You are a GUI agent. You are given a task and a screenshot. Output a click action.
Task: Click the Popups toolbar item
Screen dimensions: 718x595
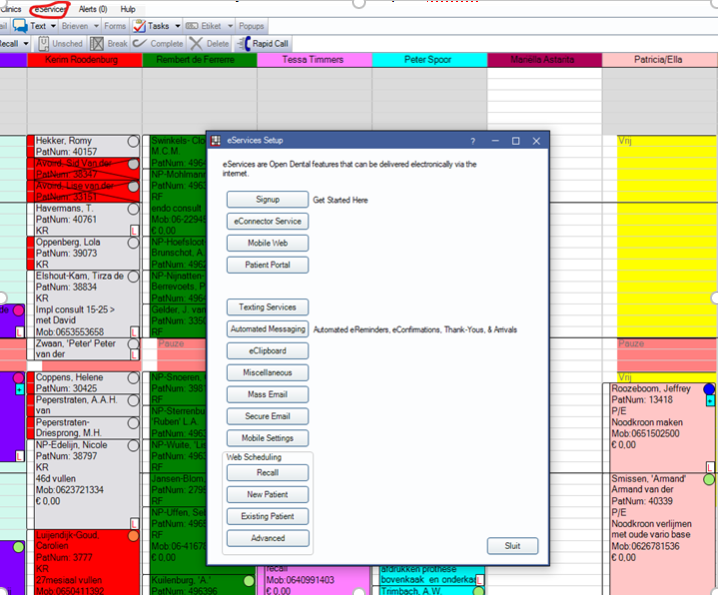click(x=251, y=26)
